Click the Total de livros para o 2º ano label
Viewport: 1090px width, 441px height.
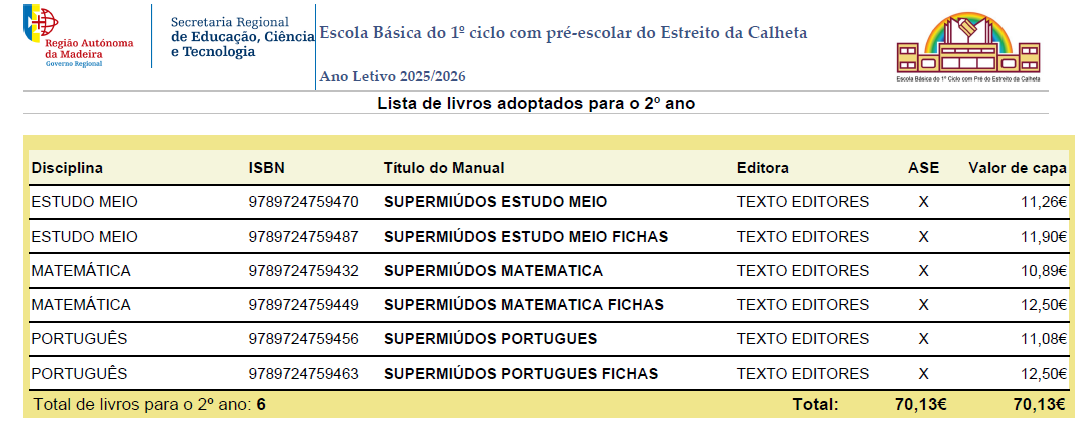(142, 404)
